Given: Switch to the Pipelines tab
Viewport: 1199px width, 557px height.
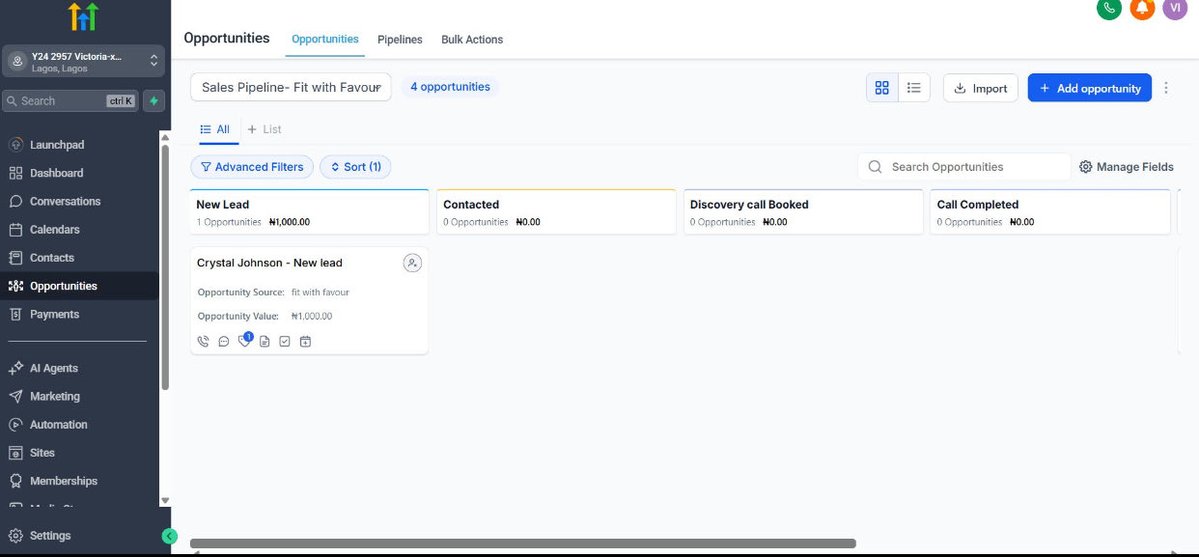Looking at the screenshot, I should [400, 40].
